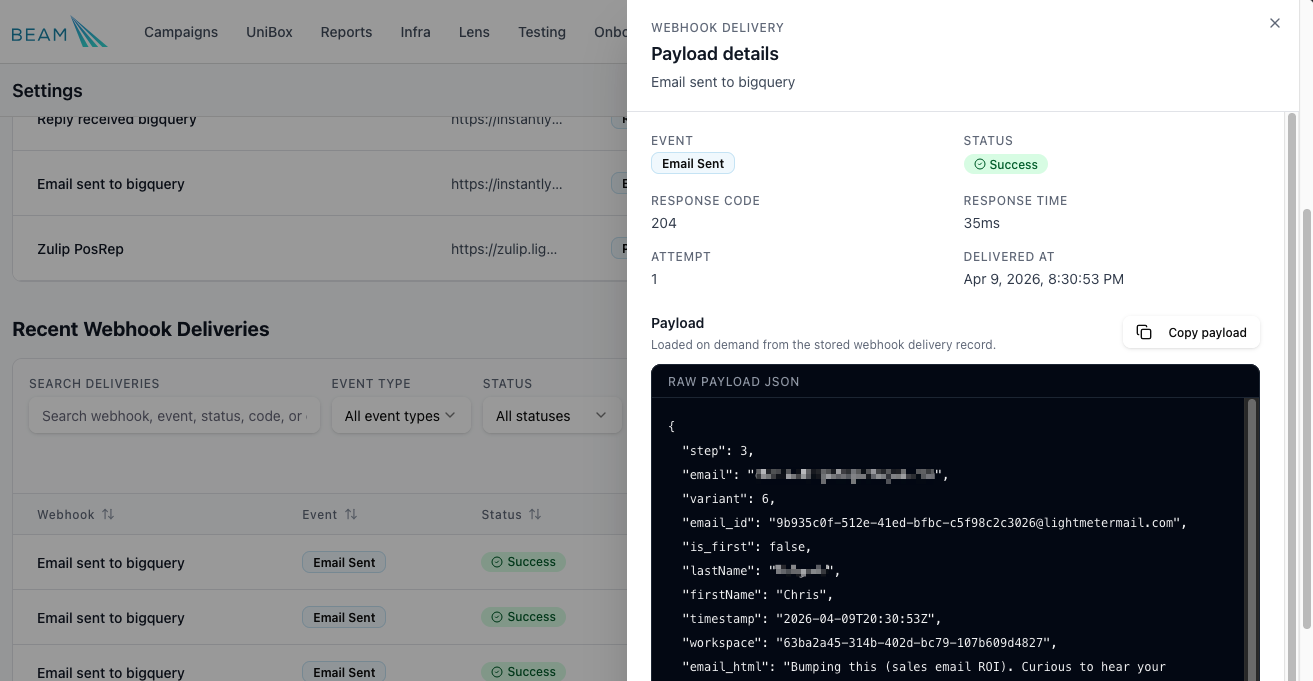Click the Payload details title
This screenshot has height=681, width=1313.
click(x=715, y=54)
